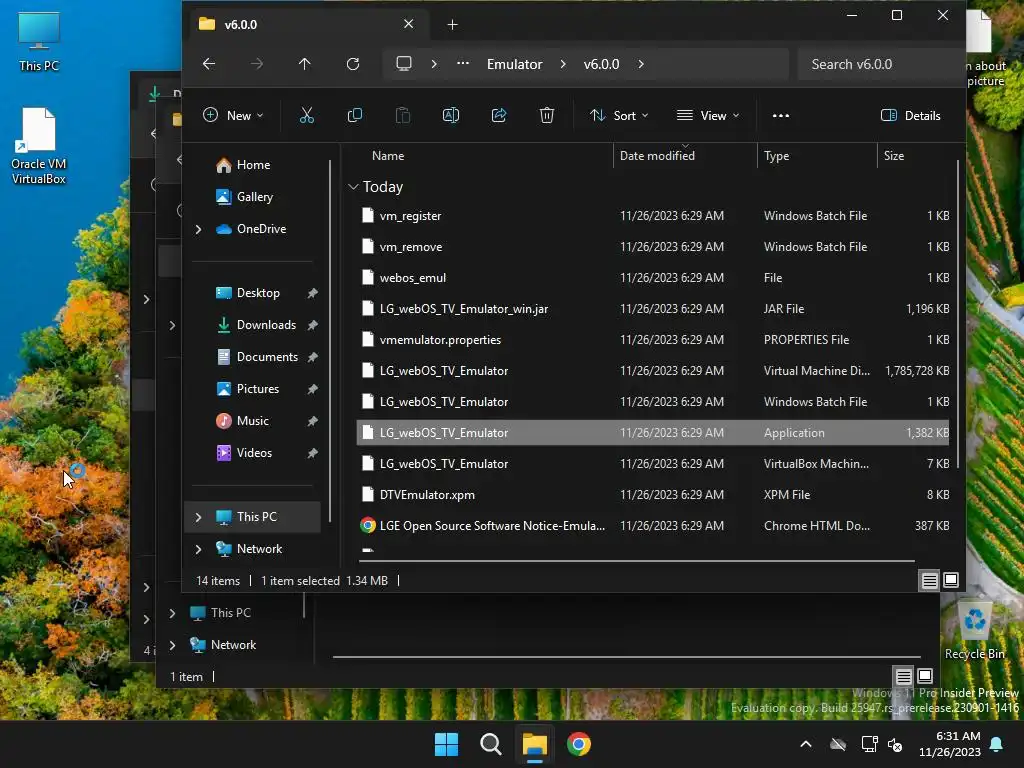The height and width of the screenshot is (768, 1024).
Task: Open the Start menu from the taskbar
Action: tap(447, 744)
